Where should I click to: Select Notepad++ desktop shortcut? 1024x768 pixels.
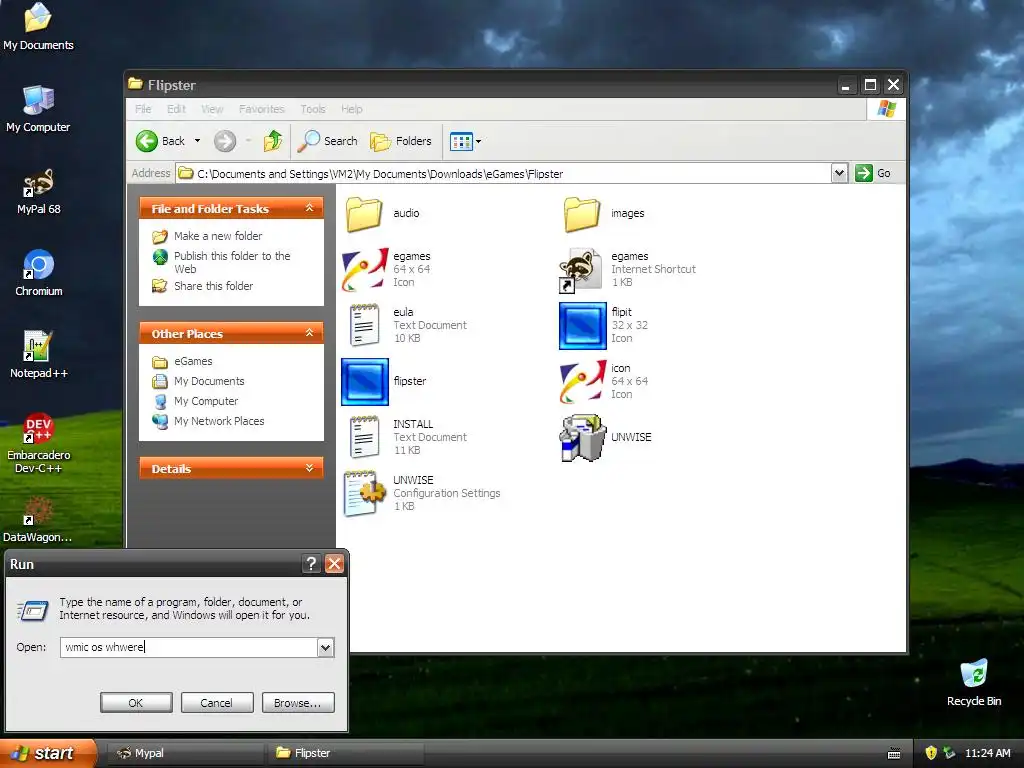pos(38,355)
